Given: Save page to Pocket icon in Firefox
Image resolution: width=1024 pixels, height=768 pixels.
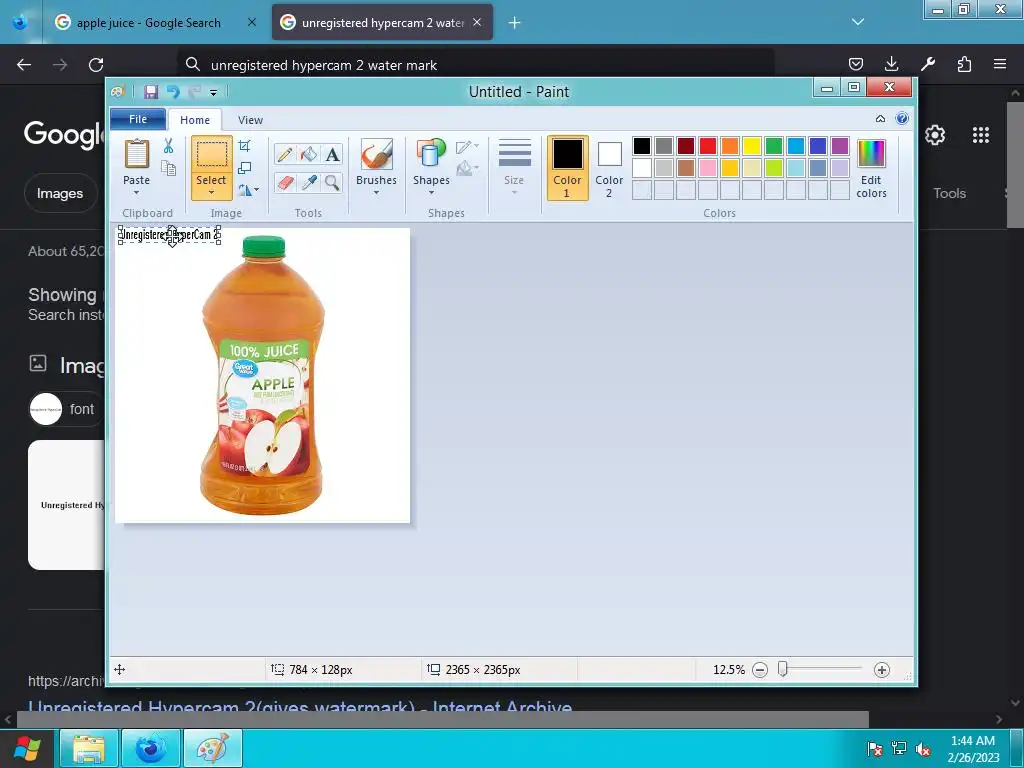Looking at the screenshot, I should 856,64.
